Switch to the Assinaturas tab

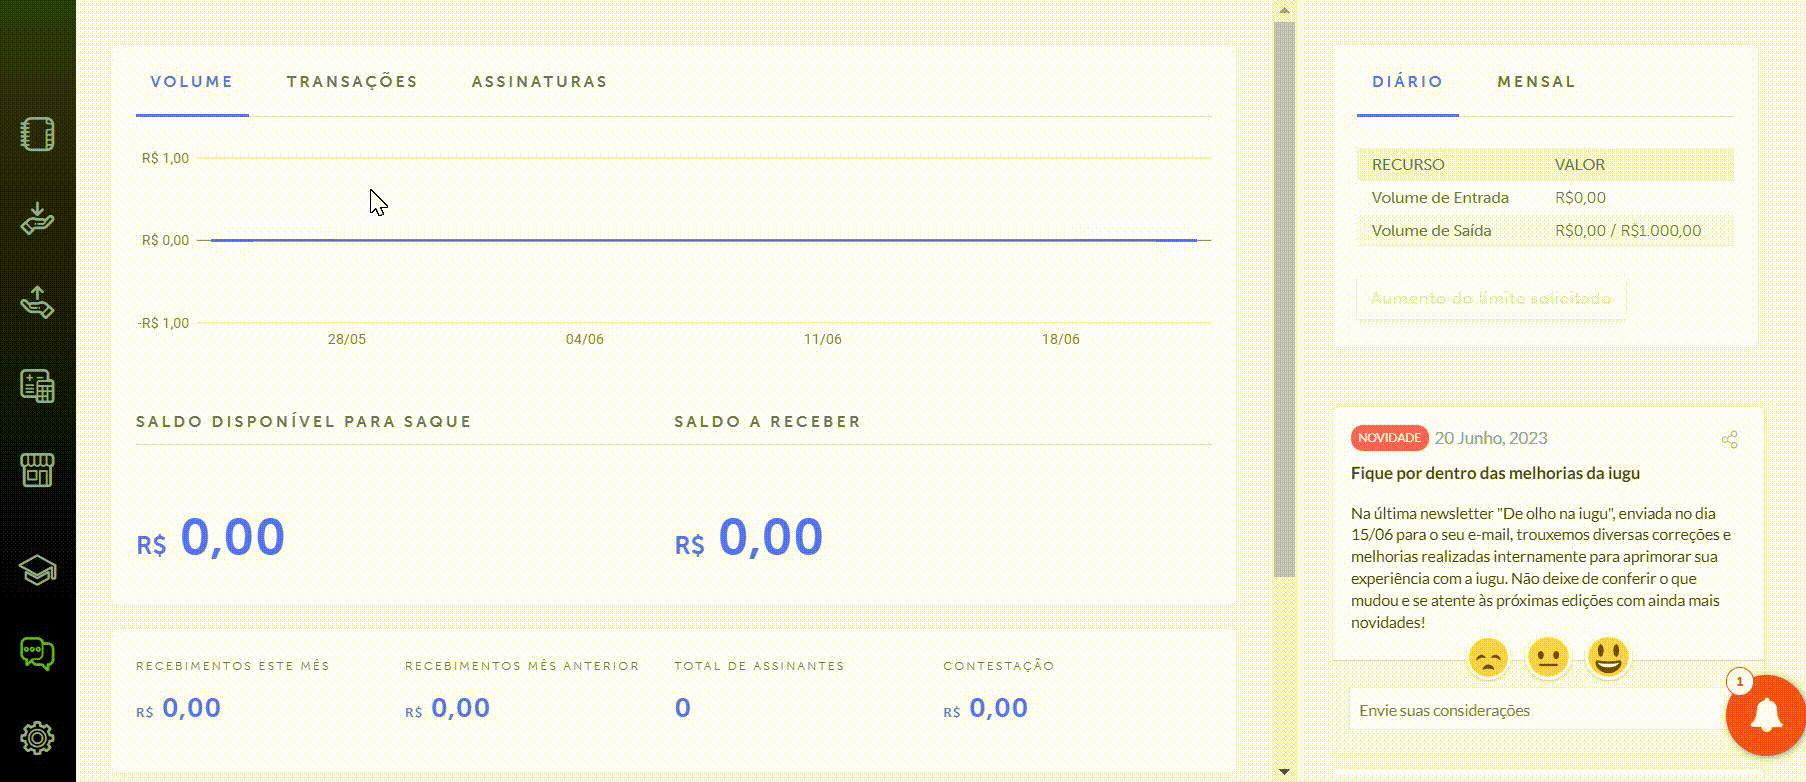tap(539, 82)
